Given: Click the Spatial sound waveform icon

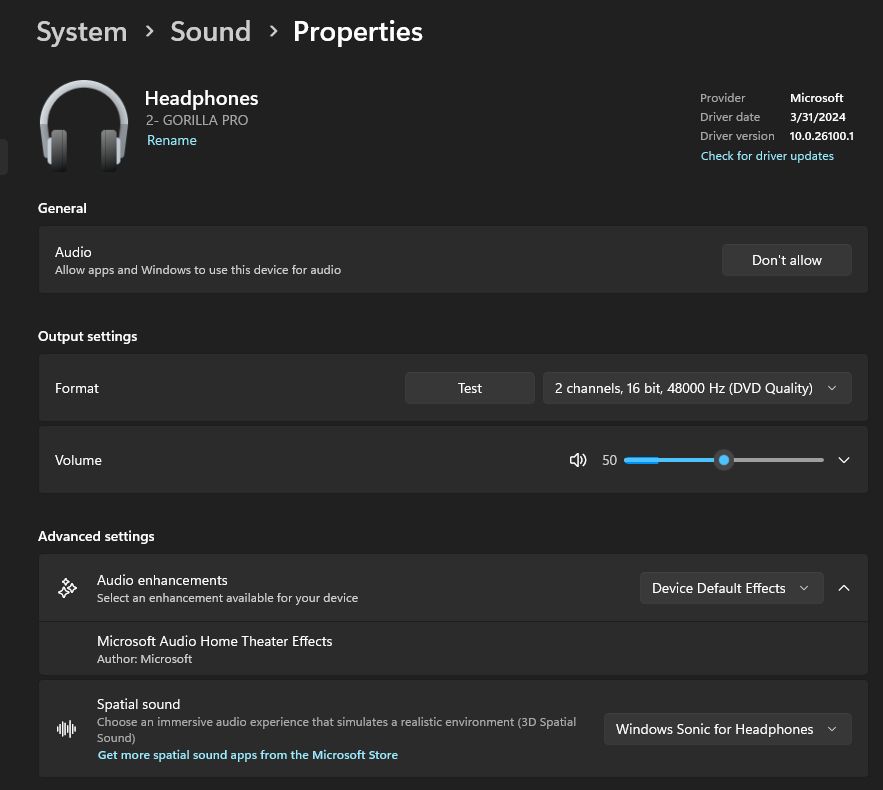Looking at the screenshot, I should pos(67,729).
